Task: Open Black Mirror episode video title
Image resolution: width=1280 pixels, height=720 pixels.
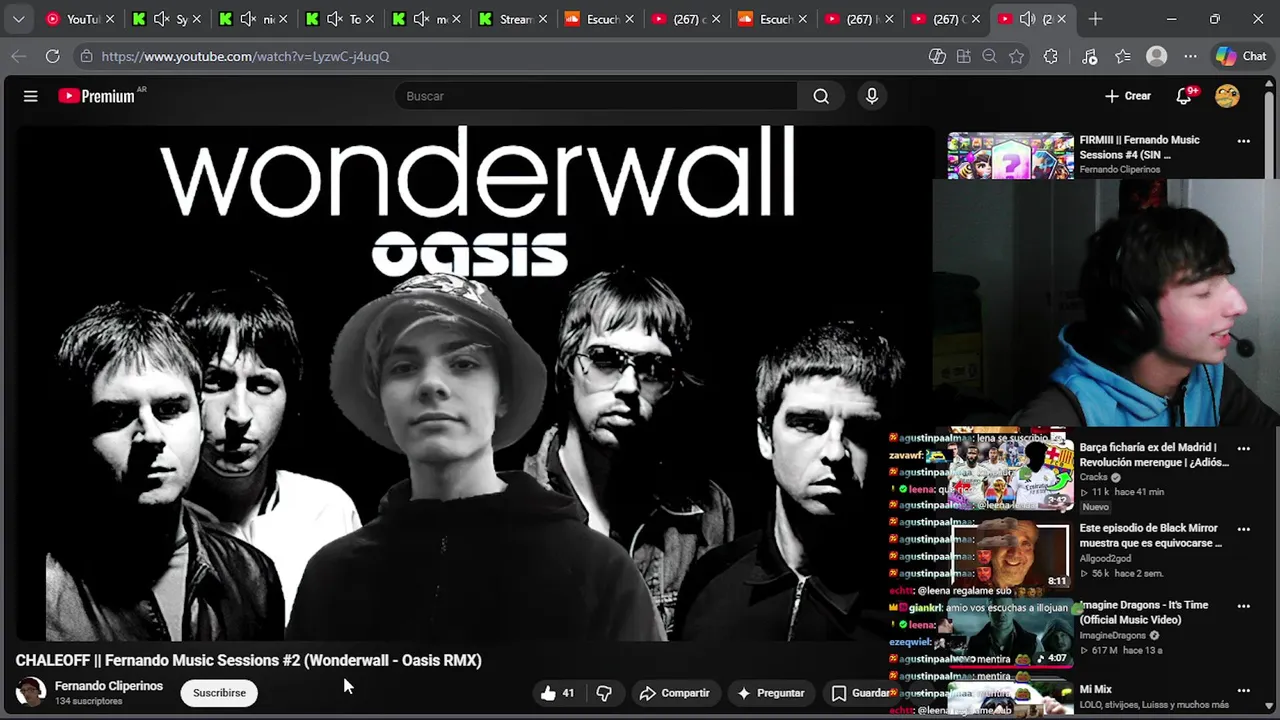Action: (1150, 536)
